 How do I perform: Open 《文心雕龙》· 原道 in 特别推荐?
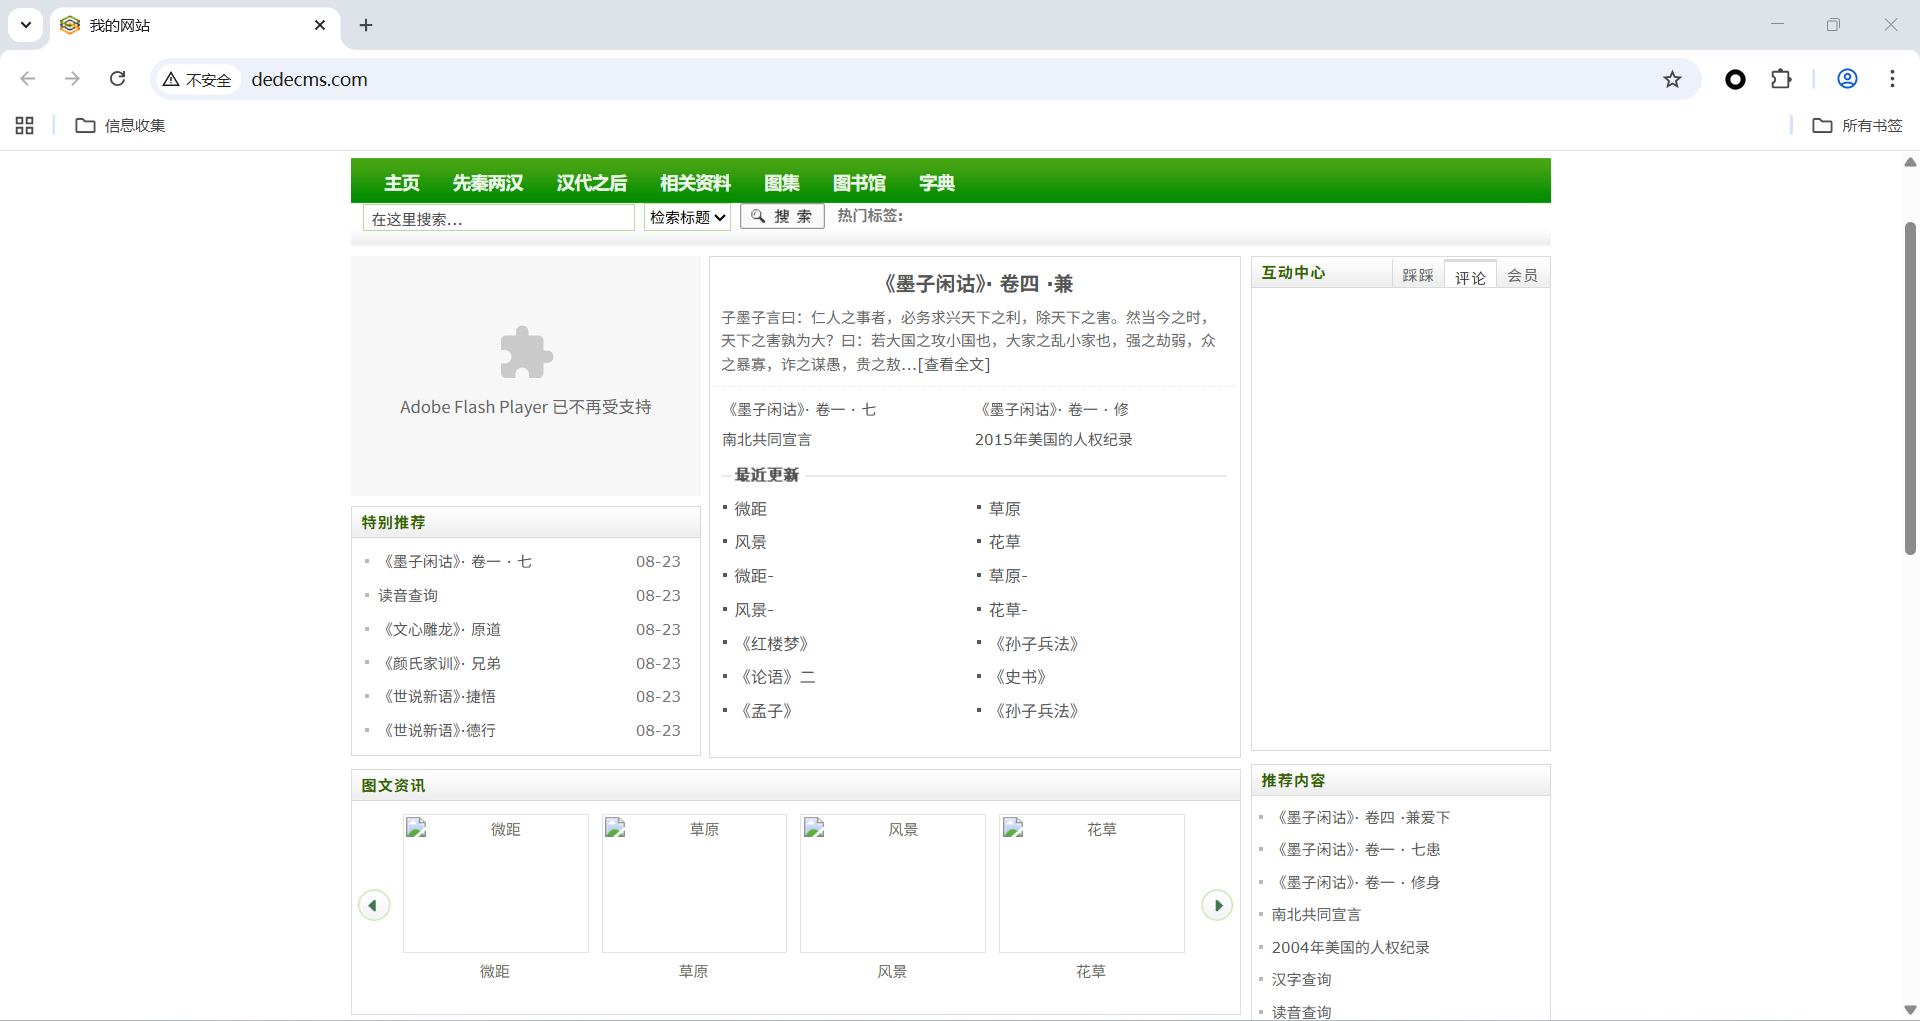coord(440,629)
